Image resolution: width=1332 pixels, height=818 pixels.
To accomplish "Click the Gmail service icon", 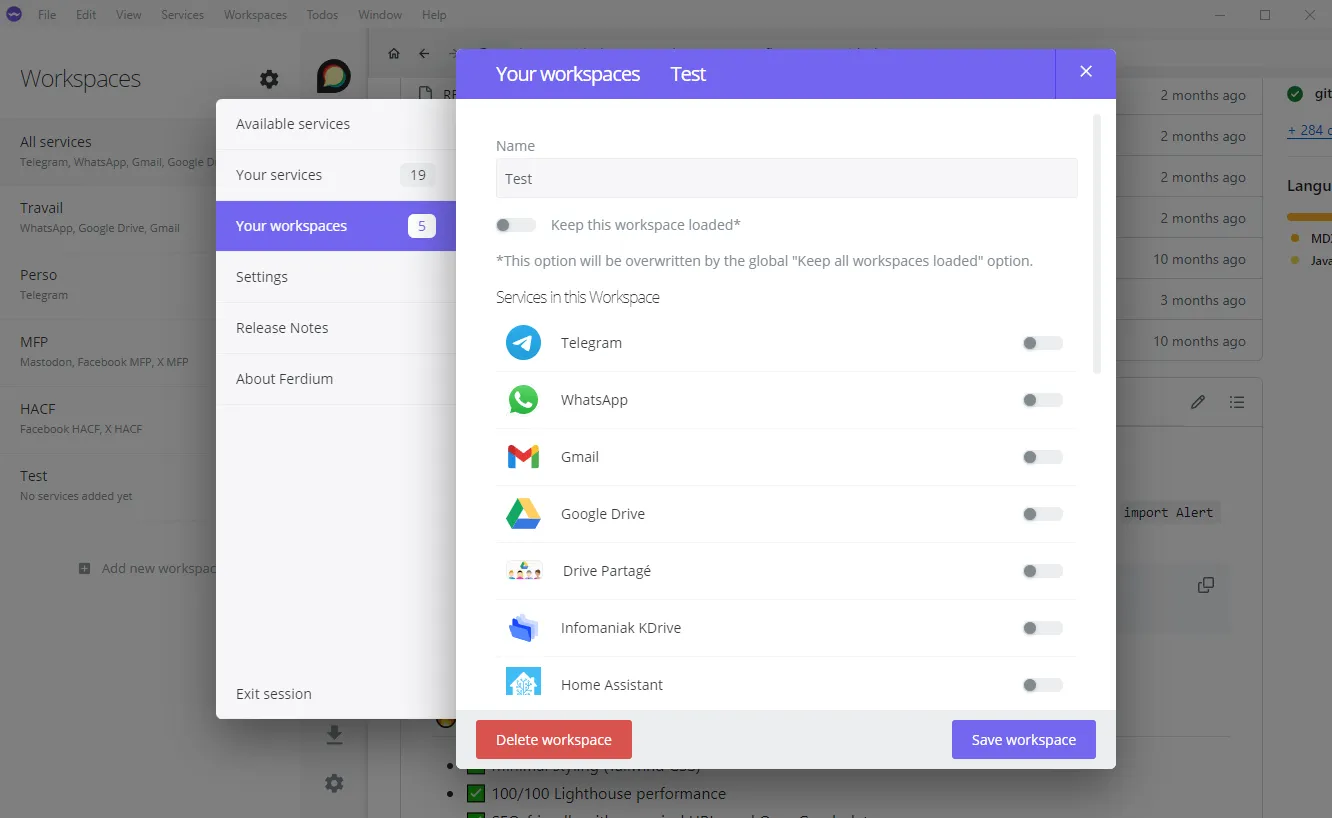I will point(523,457).
